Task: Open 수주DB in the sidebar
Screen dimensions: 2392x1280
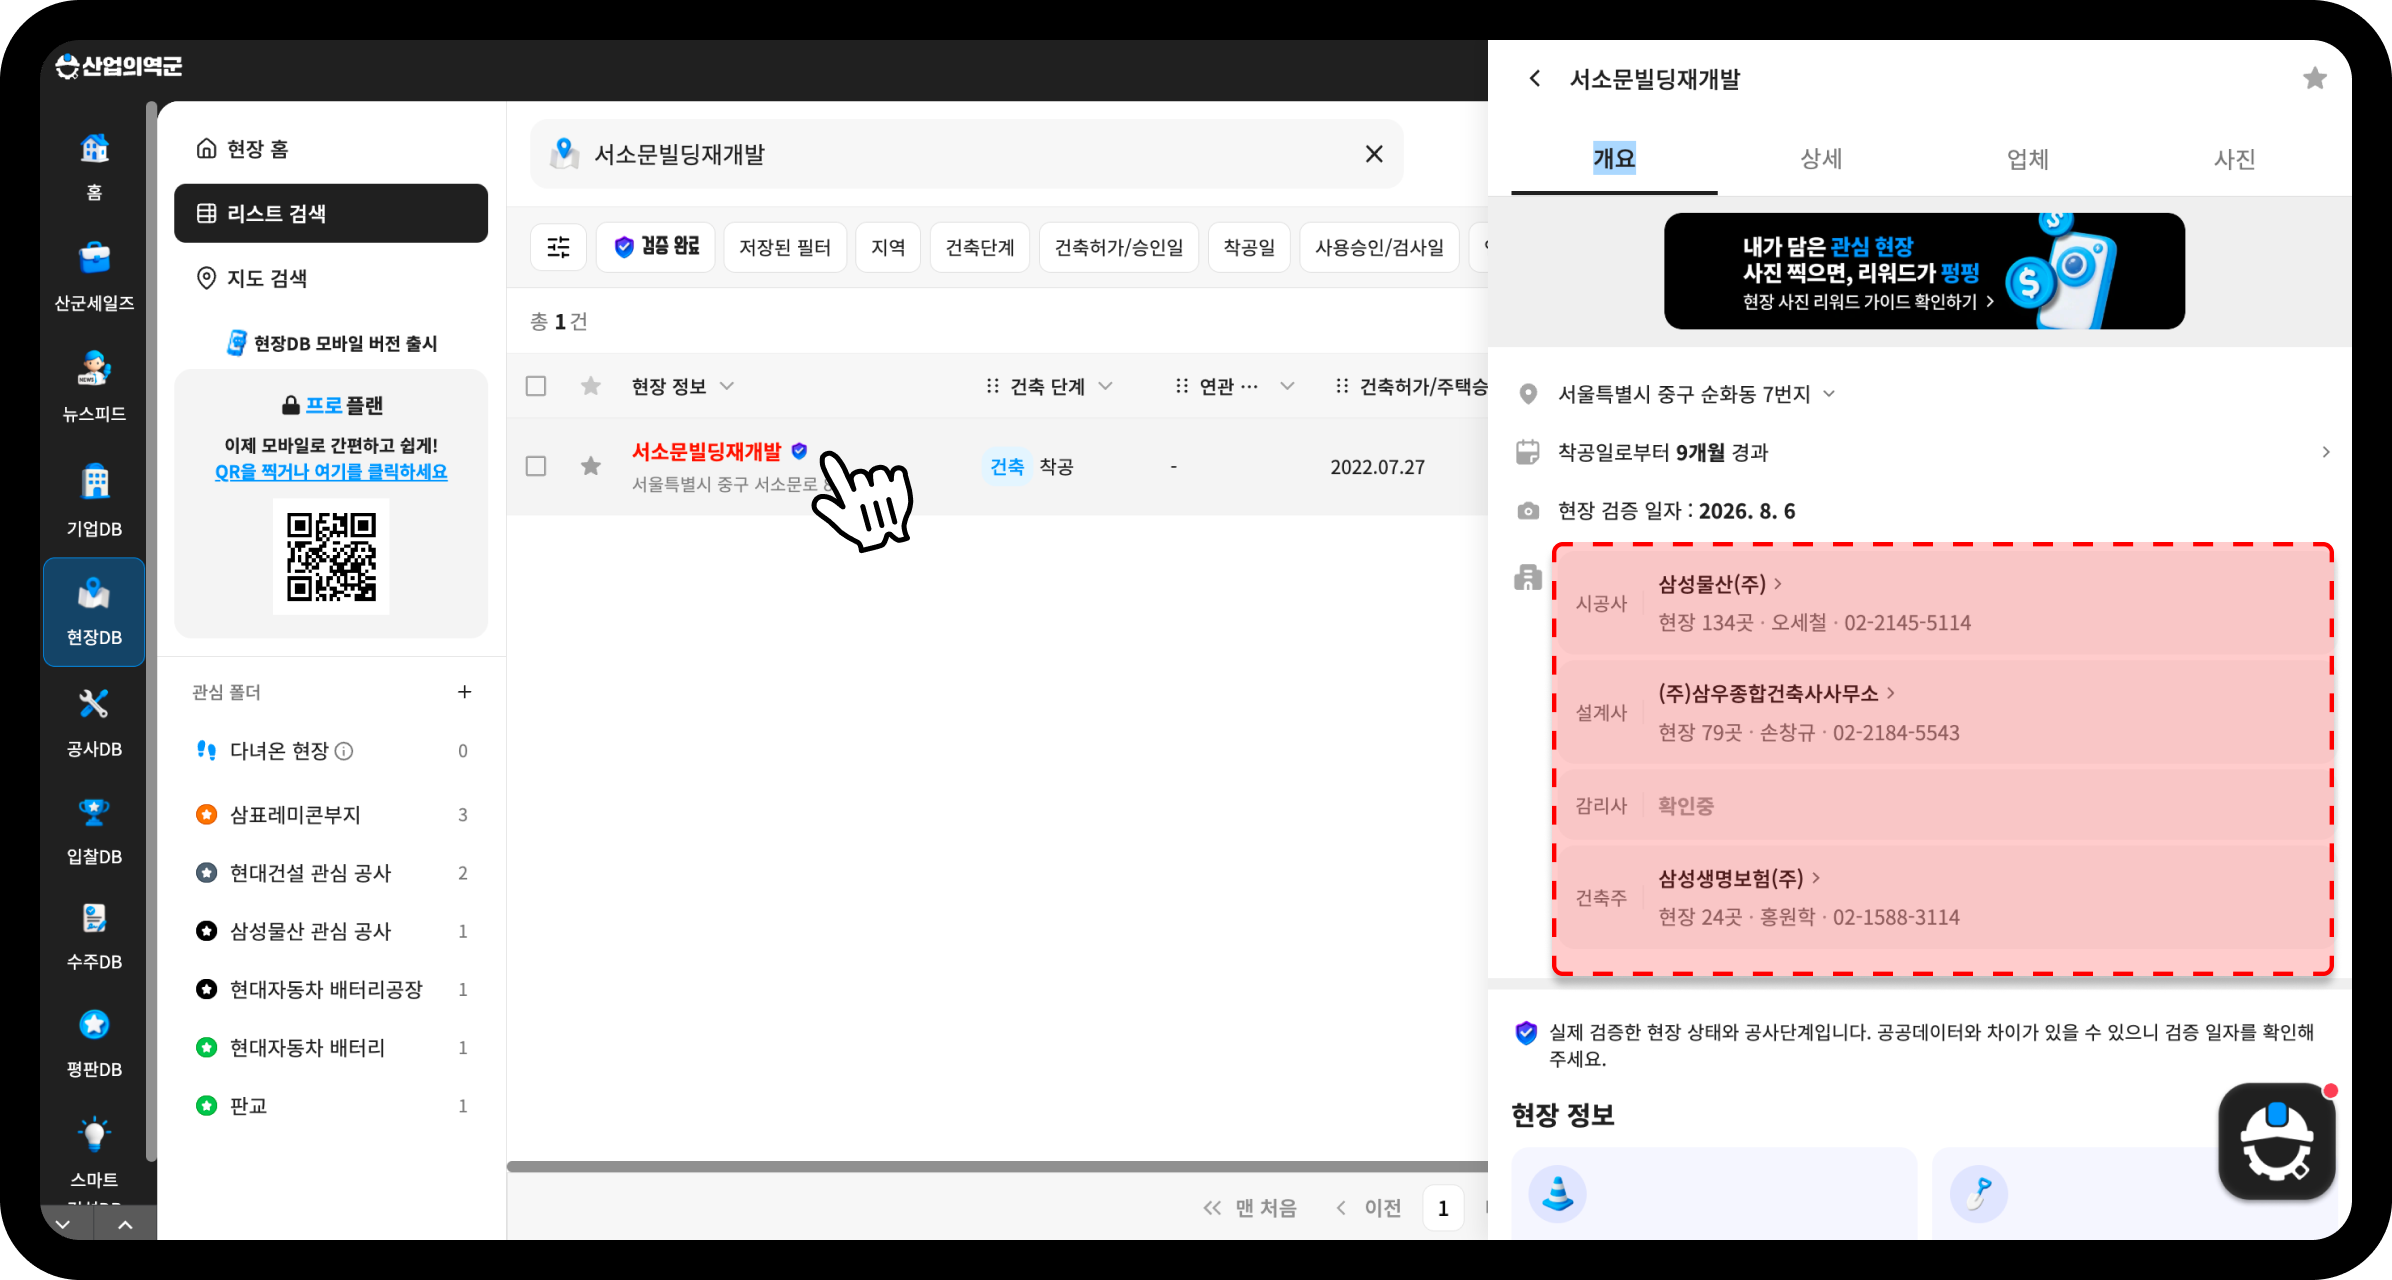Action: pyautogui.click(x=94, y=936)
